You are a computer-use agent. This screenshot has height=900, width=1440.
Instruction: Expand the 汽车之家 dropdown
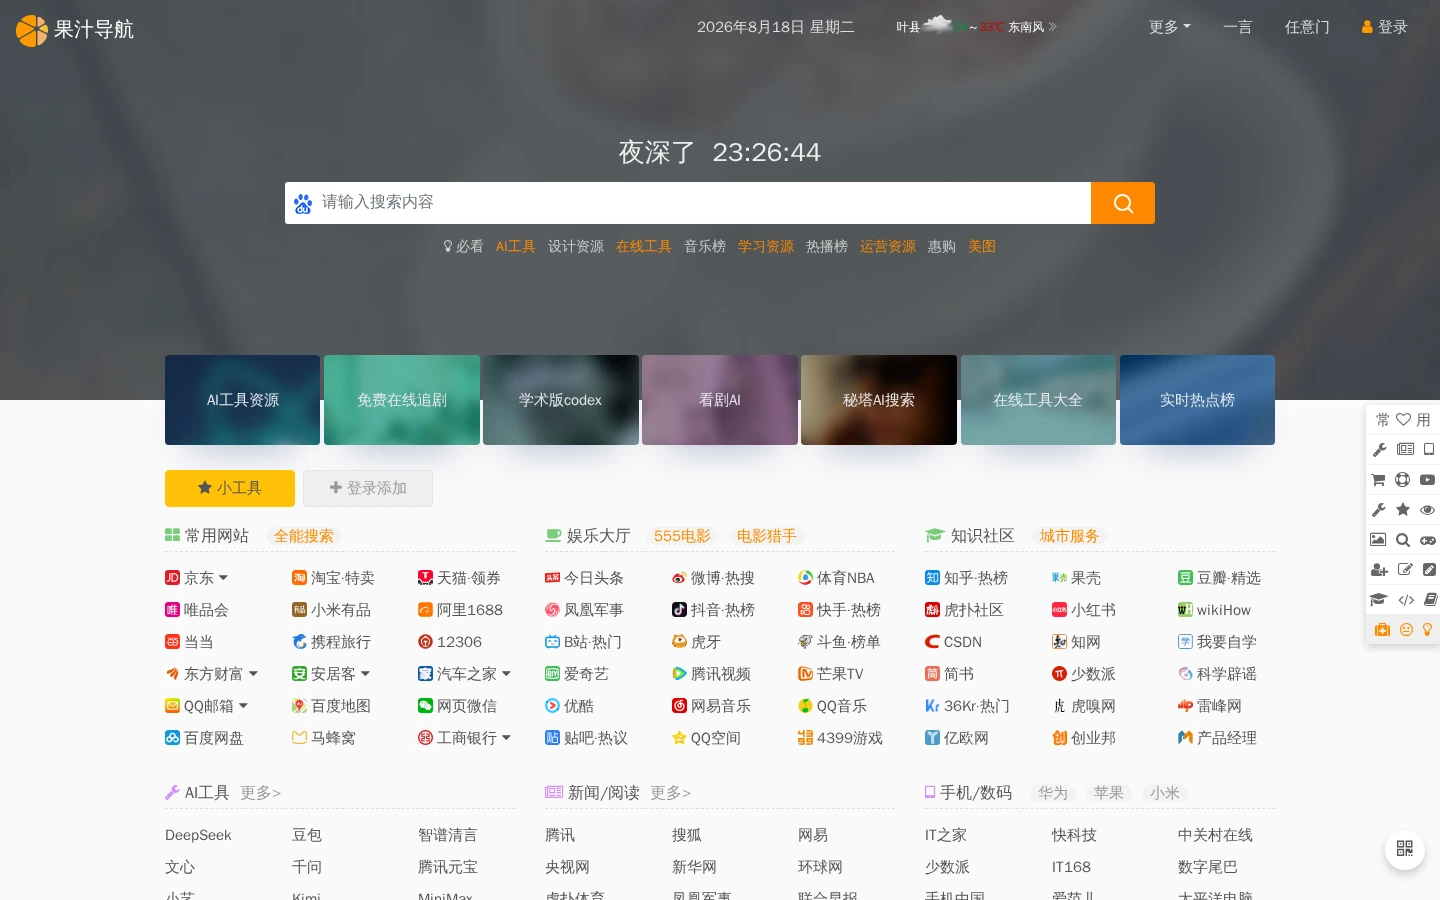pos(506,674)
